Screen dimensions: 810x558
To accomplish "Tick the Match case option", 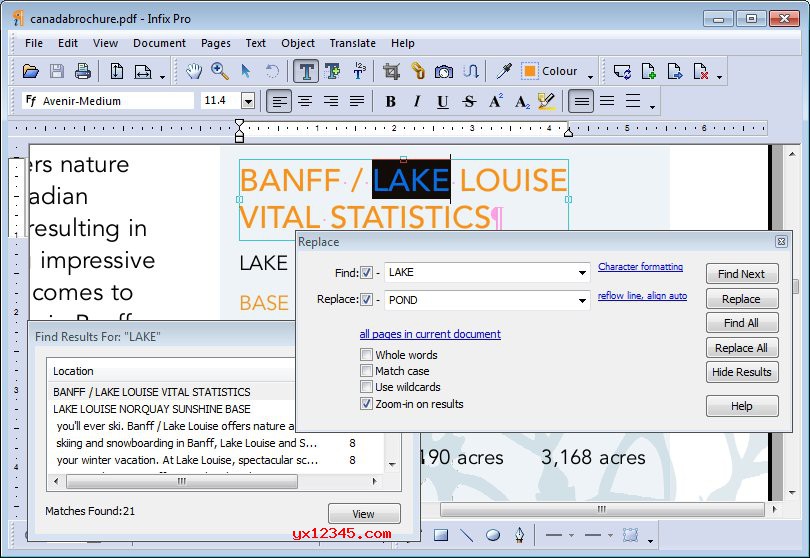I will (367, 371).
